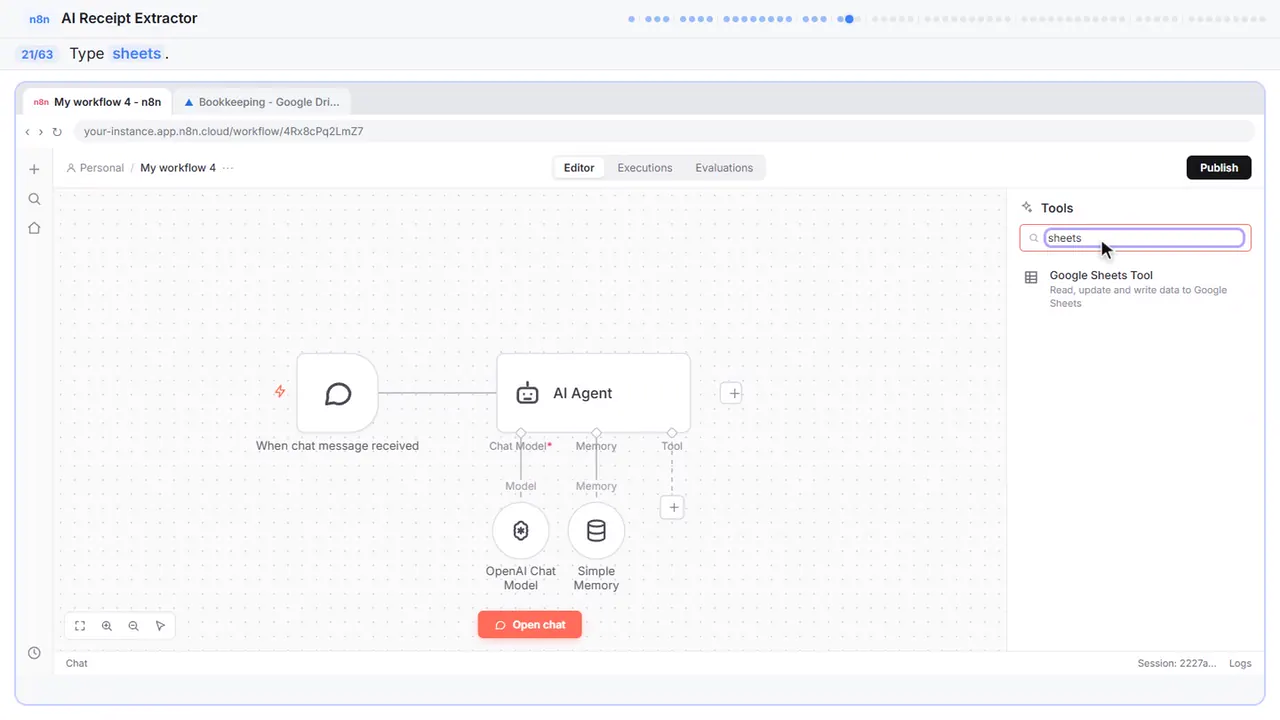The image size is (1280, 720).
Task: Open the clock history icon in the sidebar
Action: pos(34,653)
